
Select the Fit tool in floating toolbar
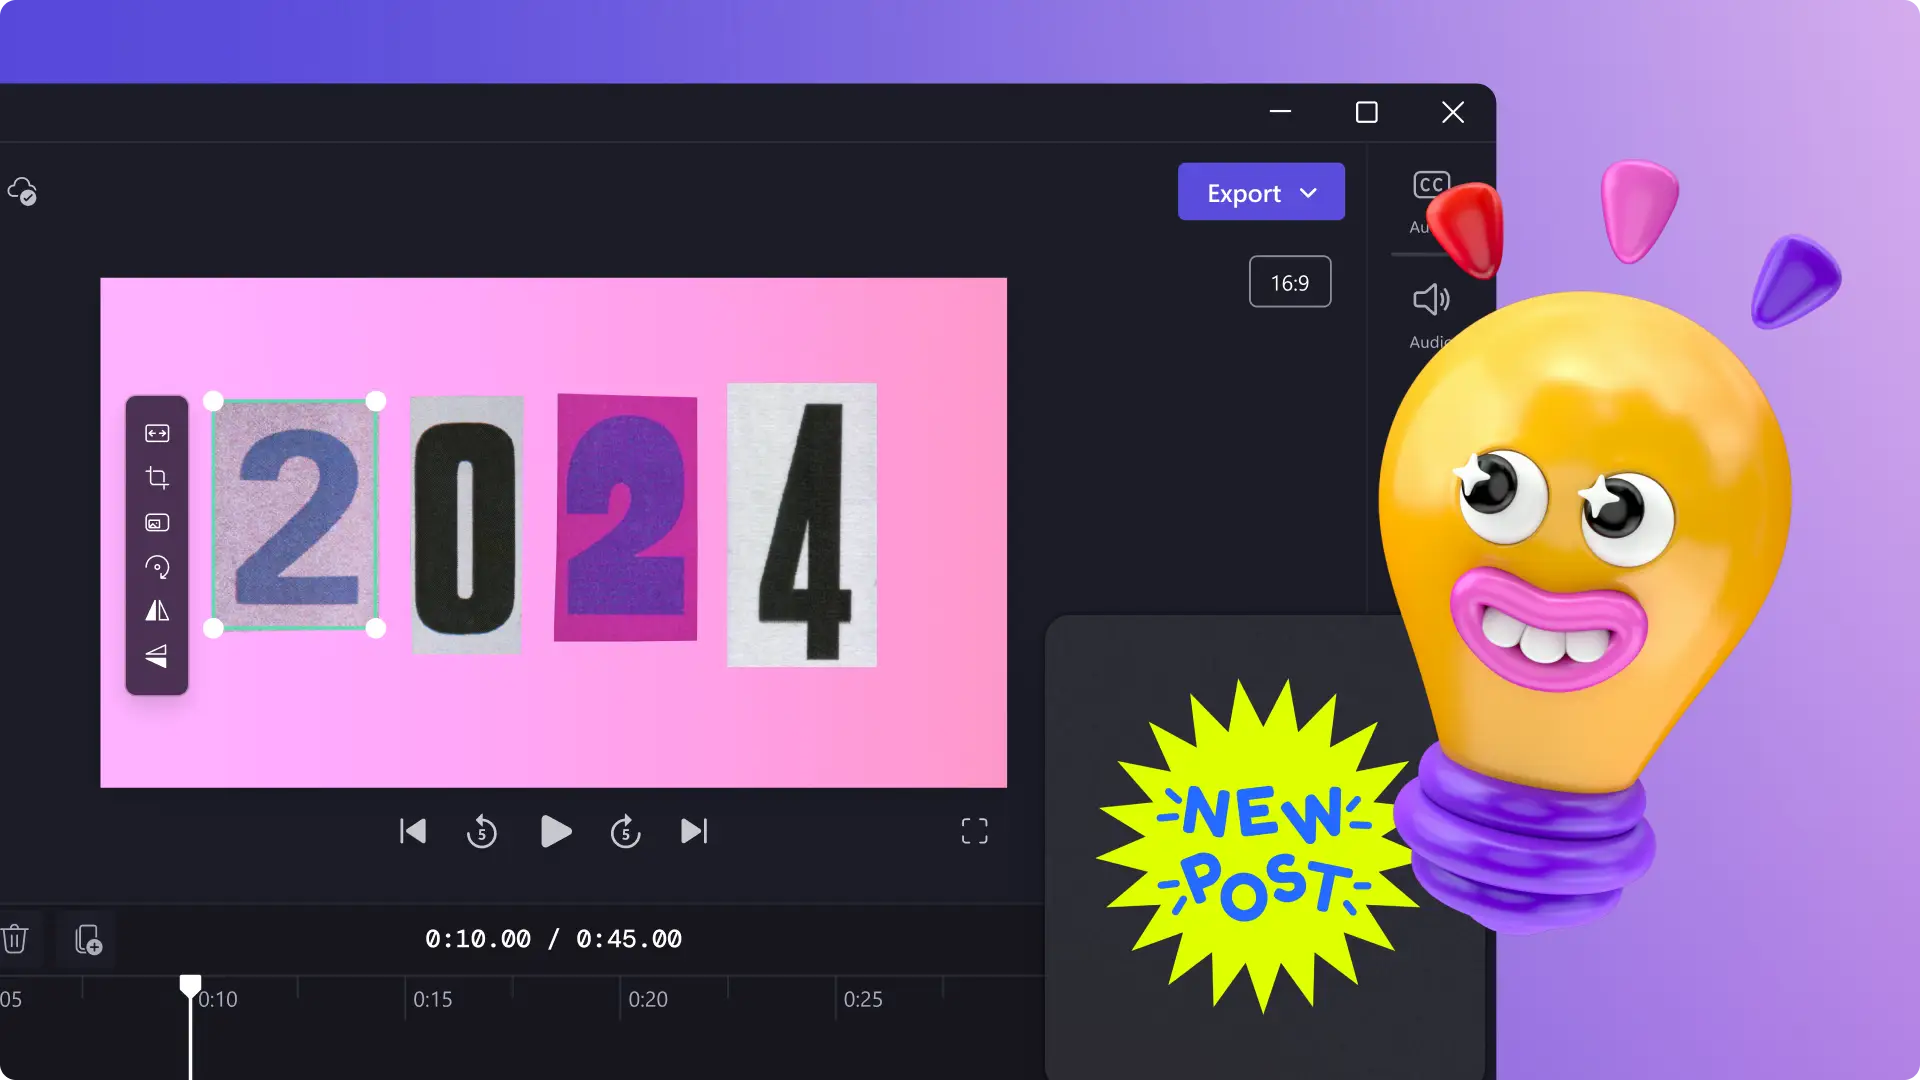157,433
